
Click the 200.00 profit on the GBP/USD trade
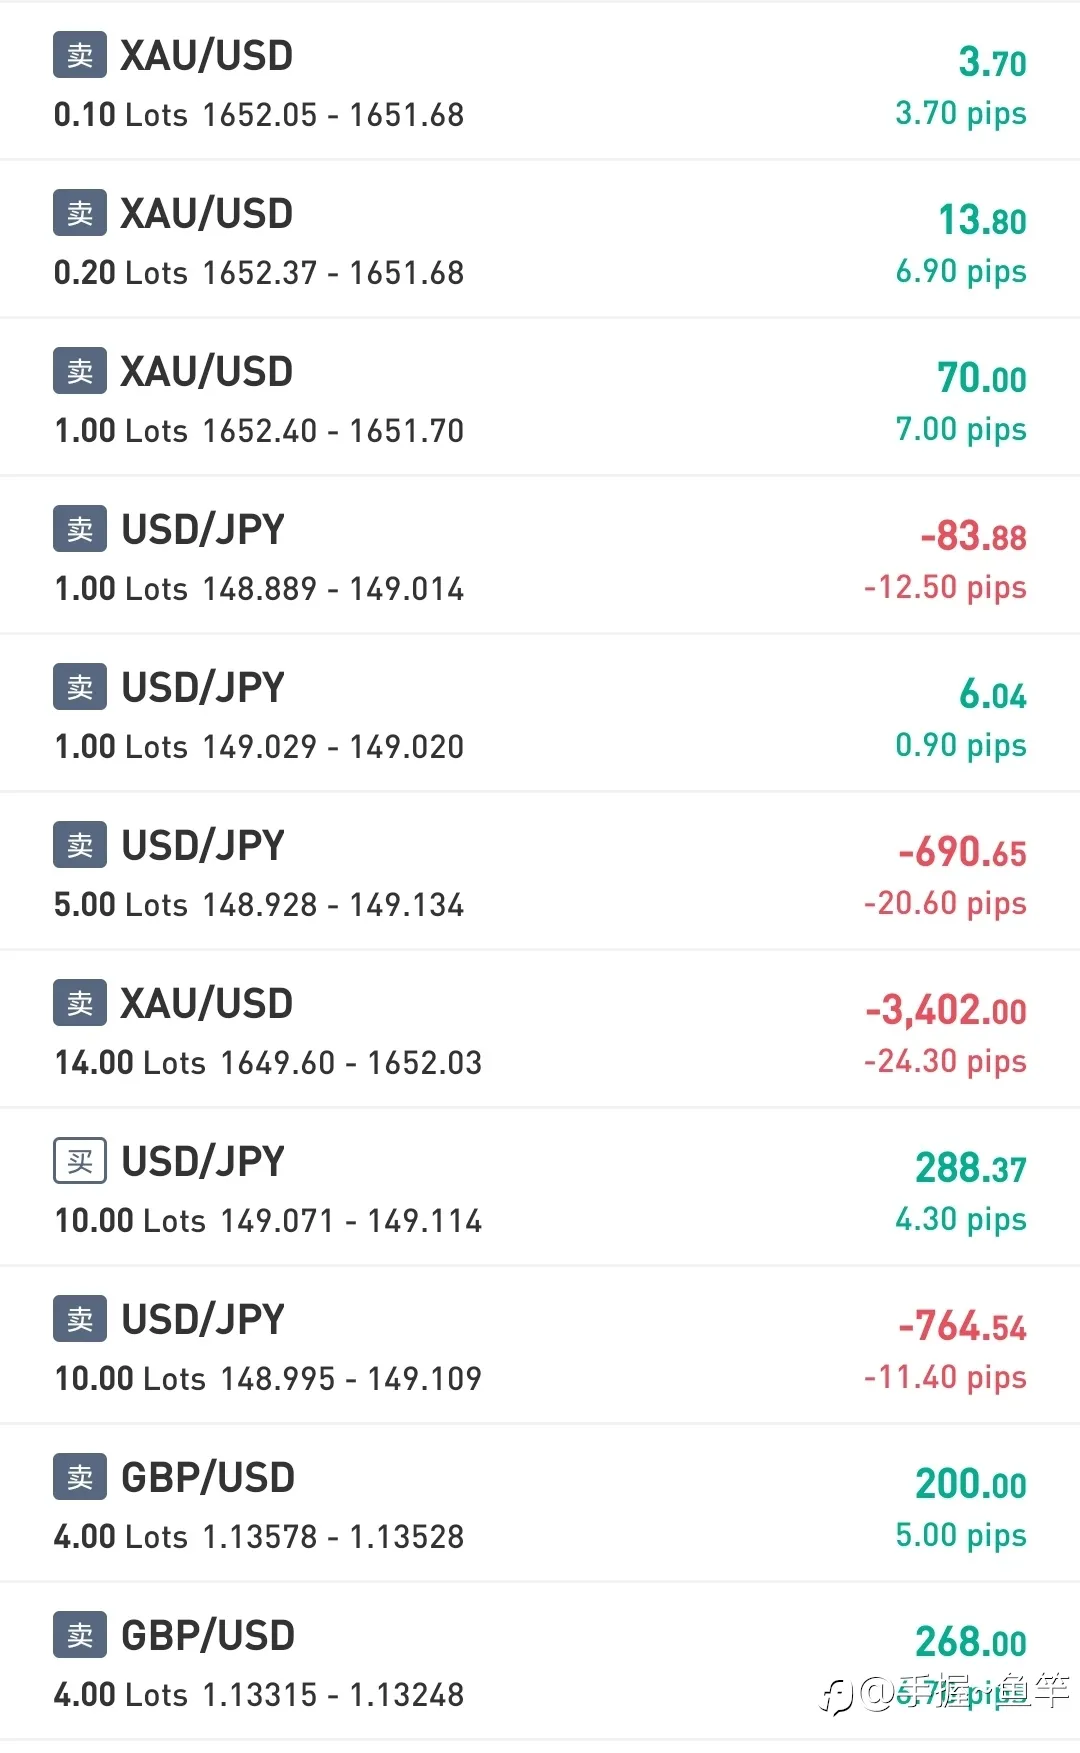click(971, 1484)
